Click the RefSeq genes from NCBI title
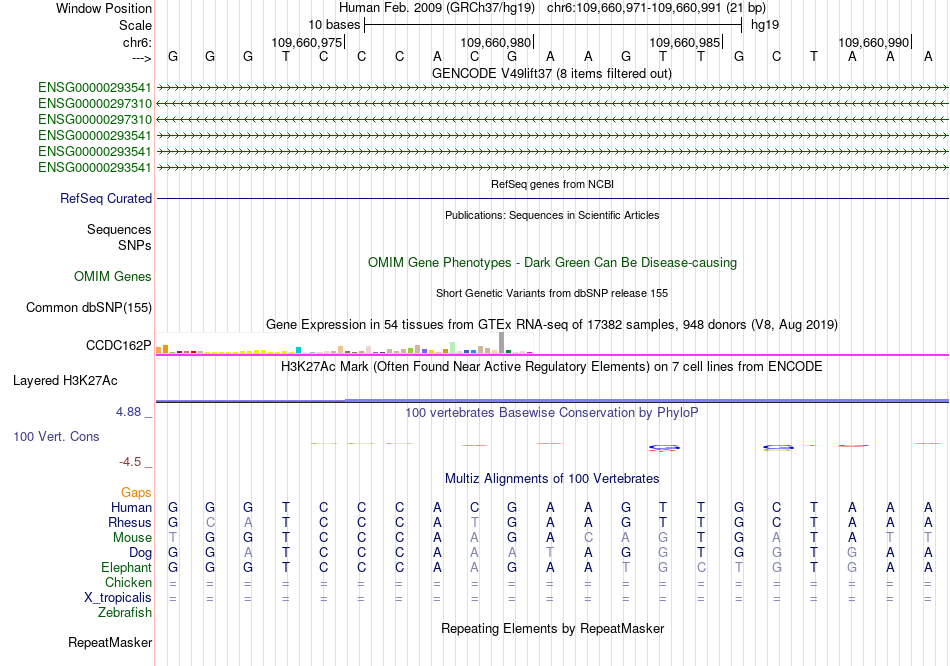 (x=553, y=184)
